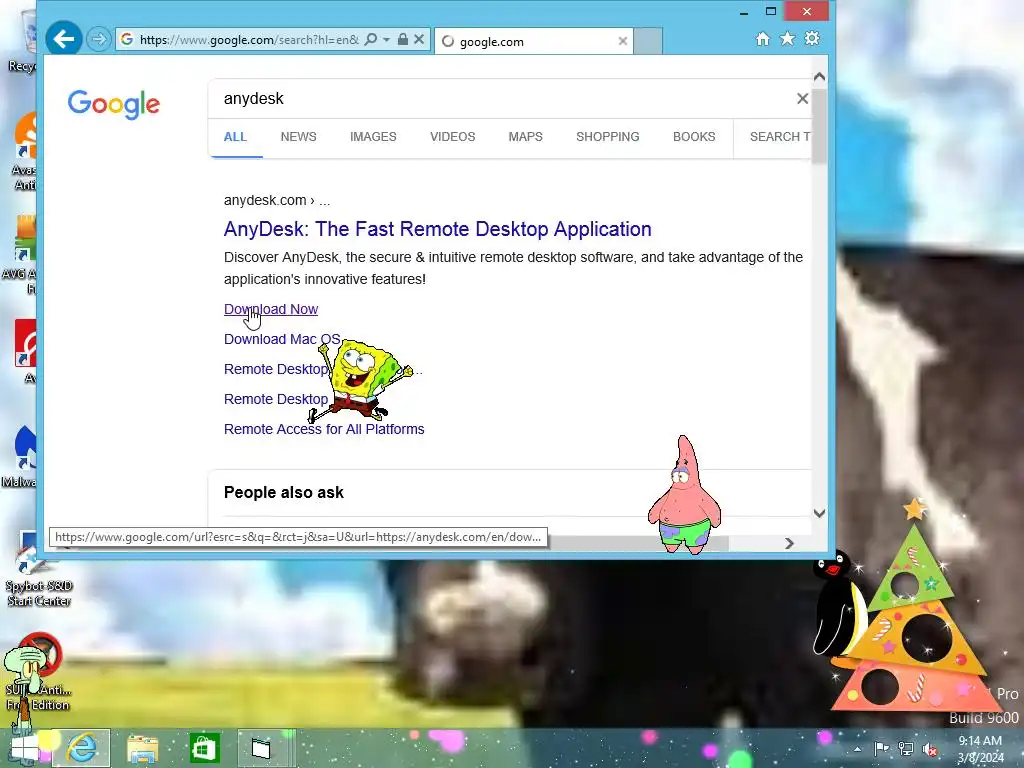
Task: Click the vertical scrollbar thumb
Action: (x=820, y=126)
